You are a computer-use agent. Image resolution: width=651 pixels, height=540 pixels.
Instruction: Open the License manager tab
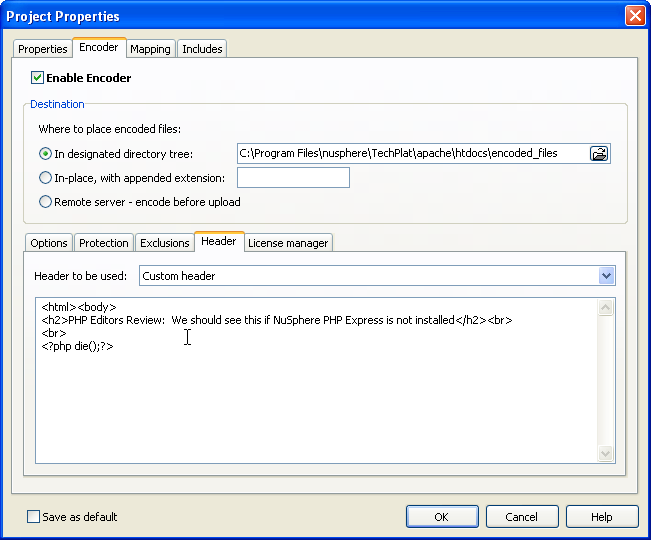[288, 243]
